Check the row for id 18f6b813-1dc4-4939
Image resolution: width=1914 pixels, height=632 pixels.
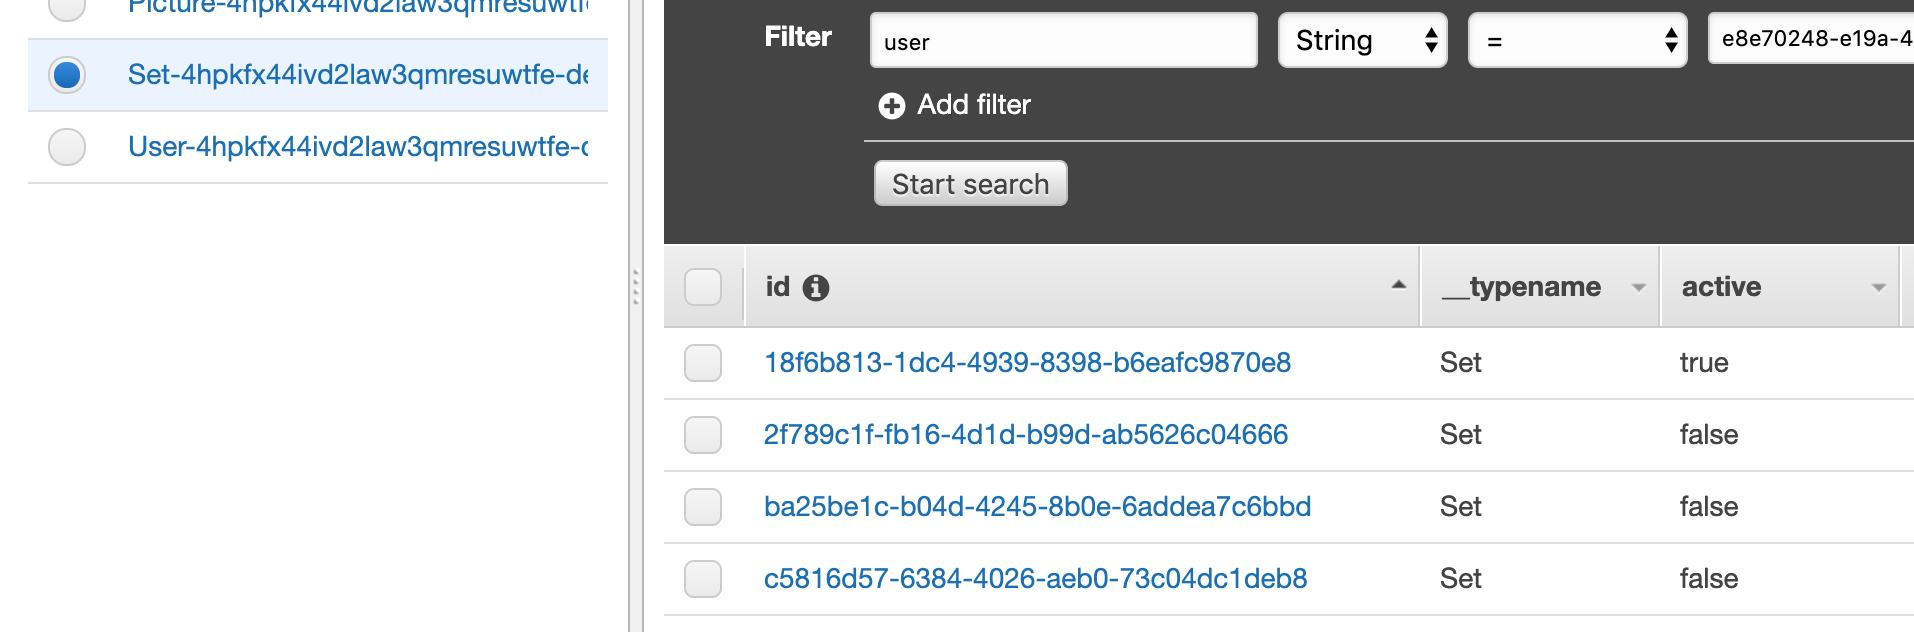click(703, 363)
